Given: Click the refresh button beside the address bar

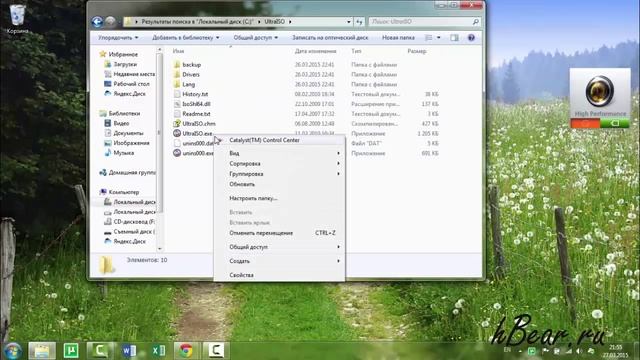Looking at the screenshot, I should (359, 22).
